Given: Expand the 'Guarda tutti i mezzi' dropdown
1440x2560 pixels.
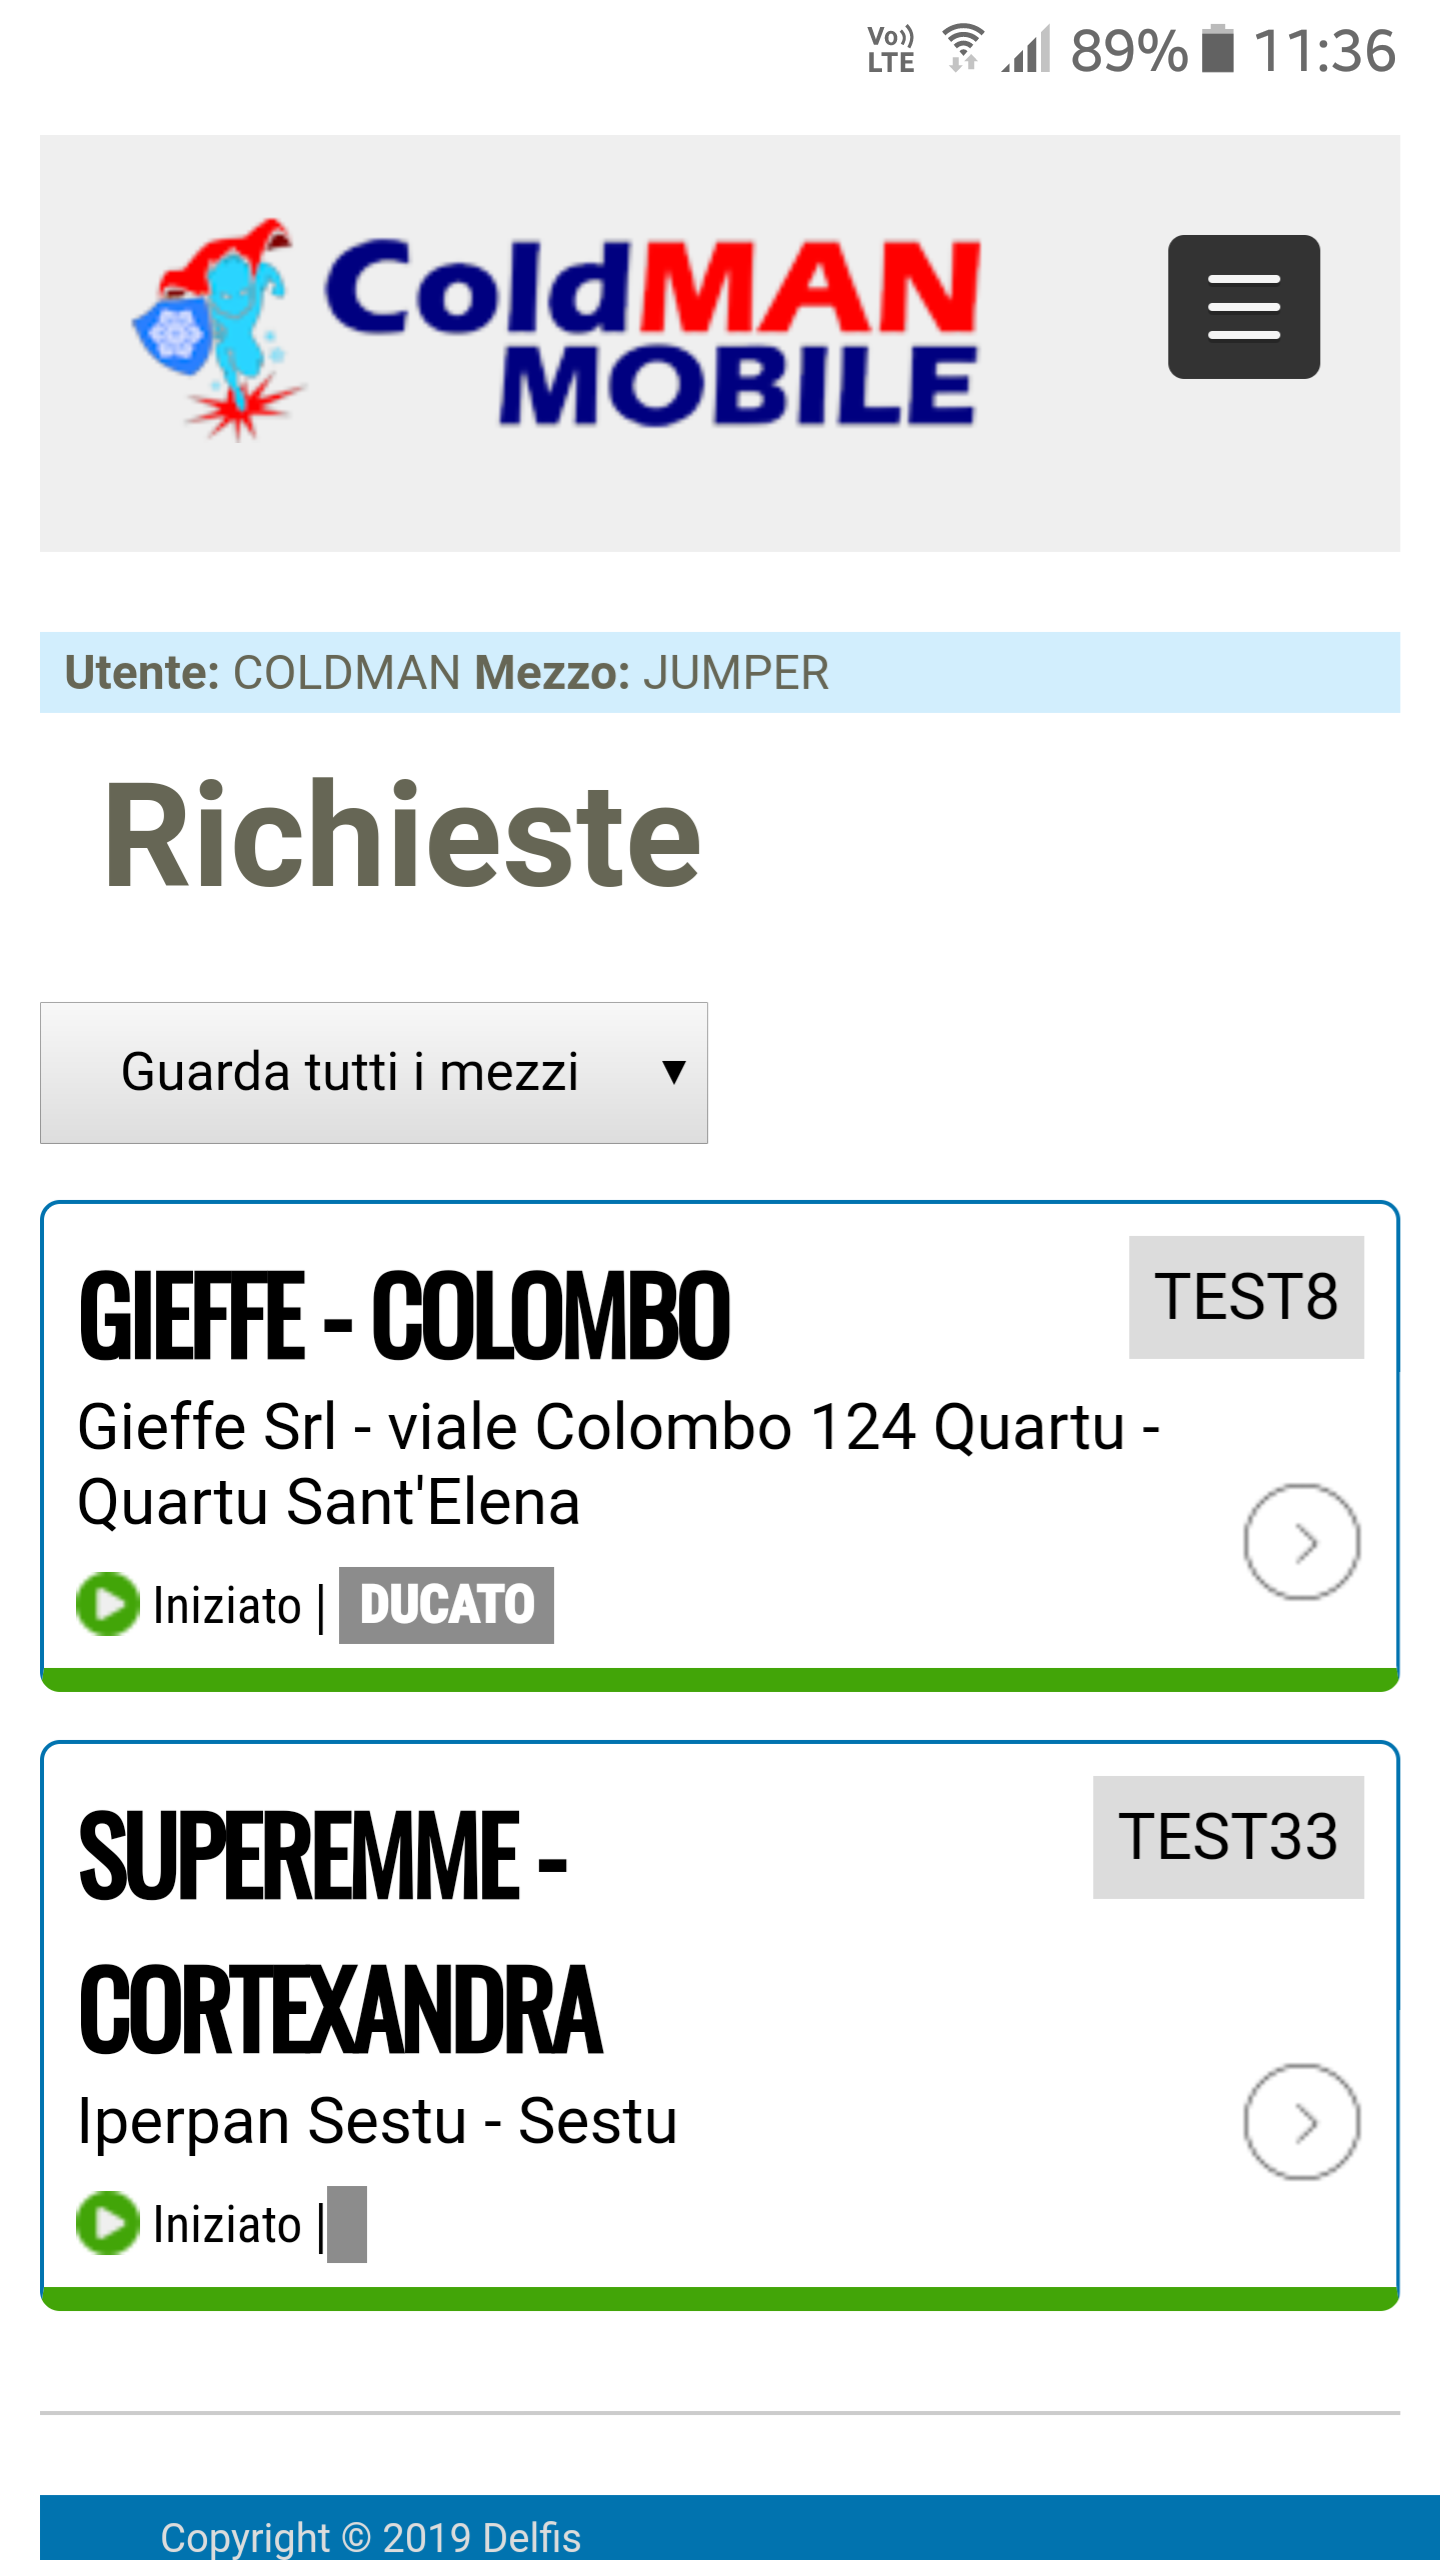Looking at the screenshot, I should click(374, 1072).
